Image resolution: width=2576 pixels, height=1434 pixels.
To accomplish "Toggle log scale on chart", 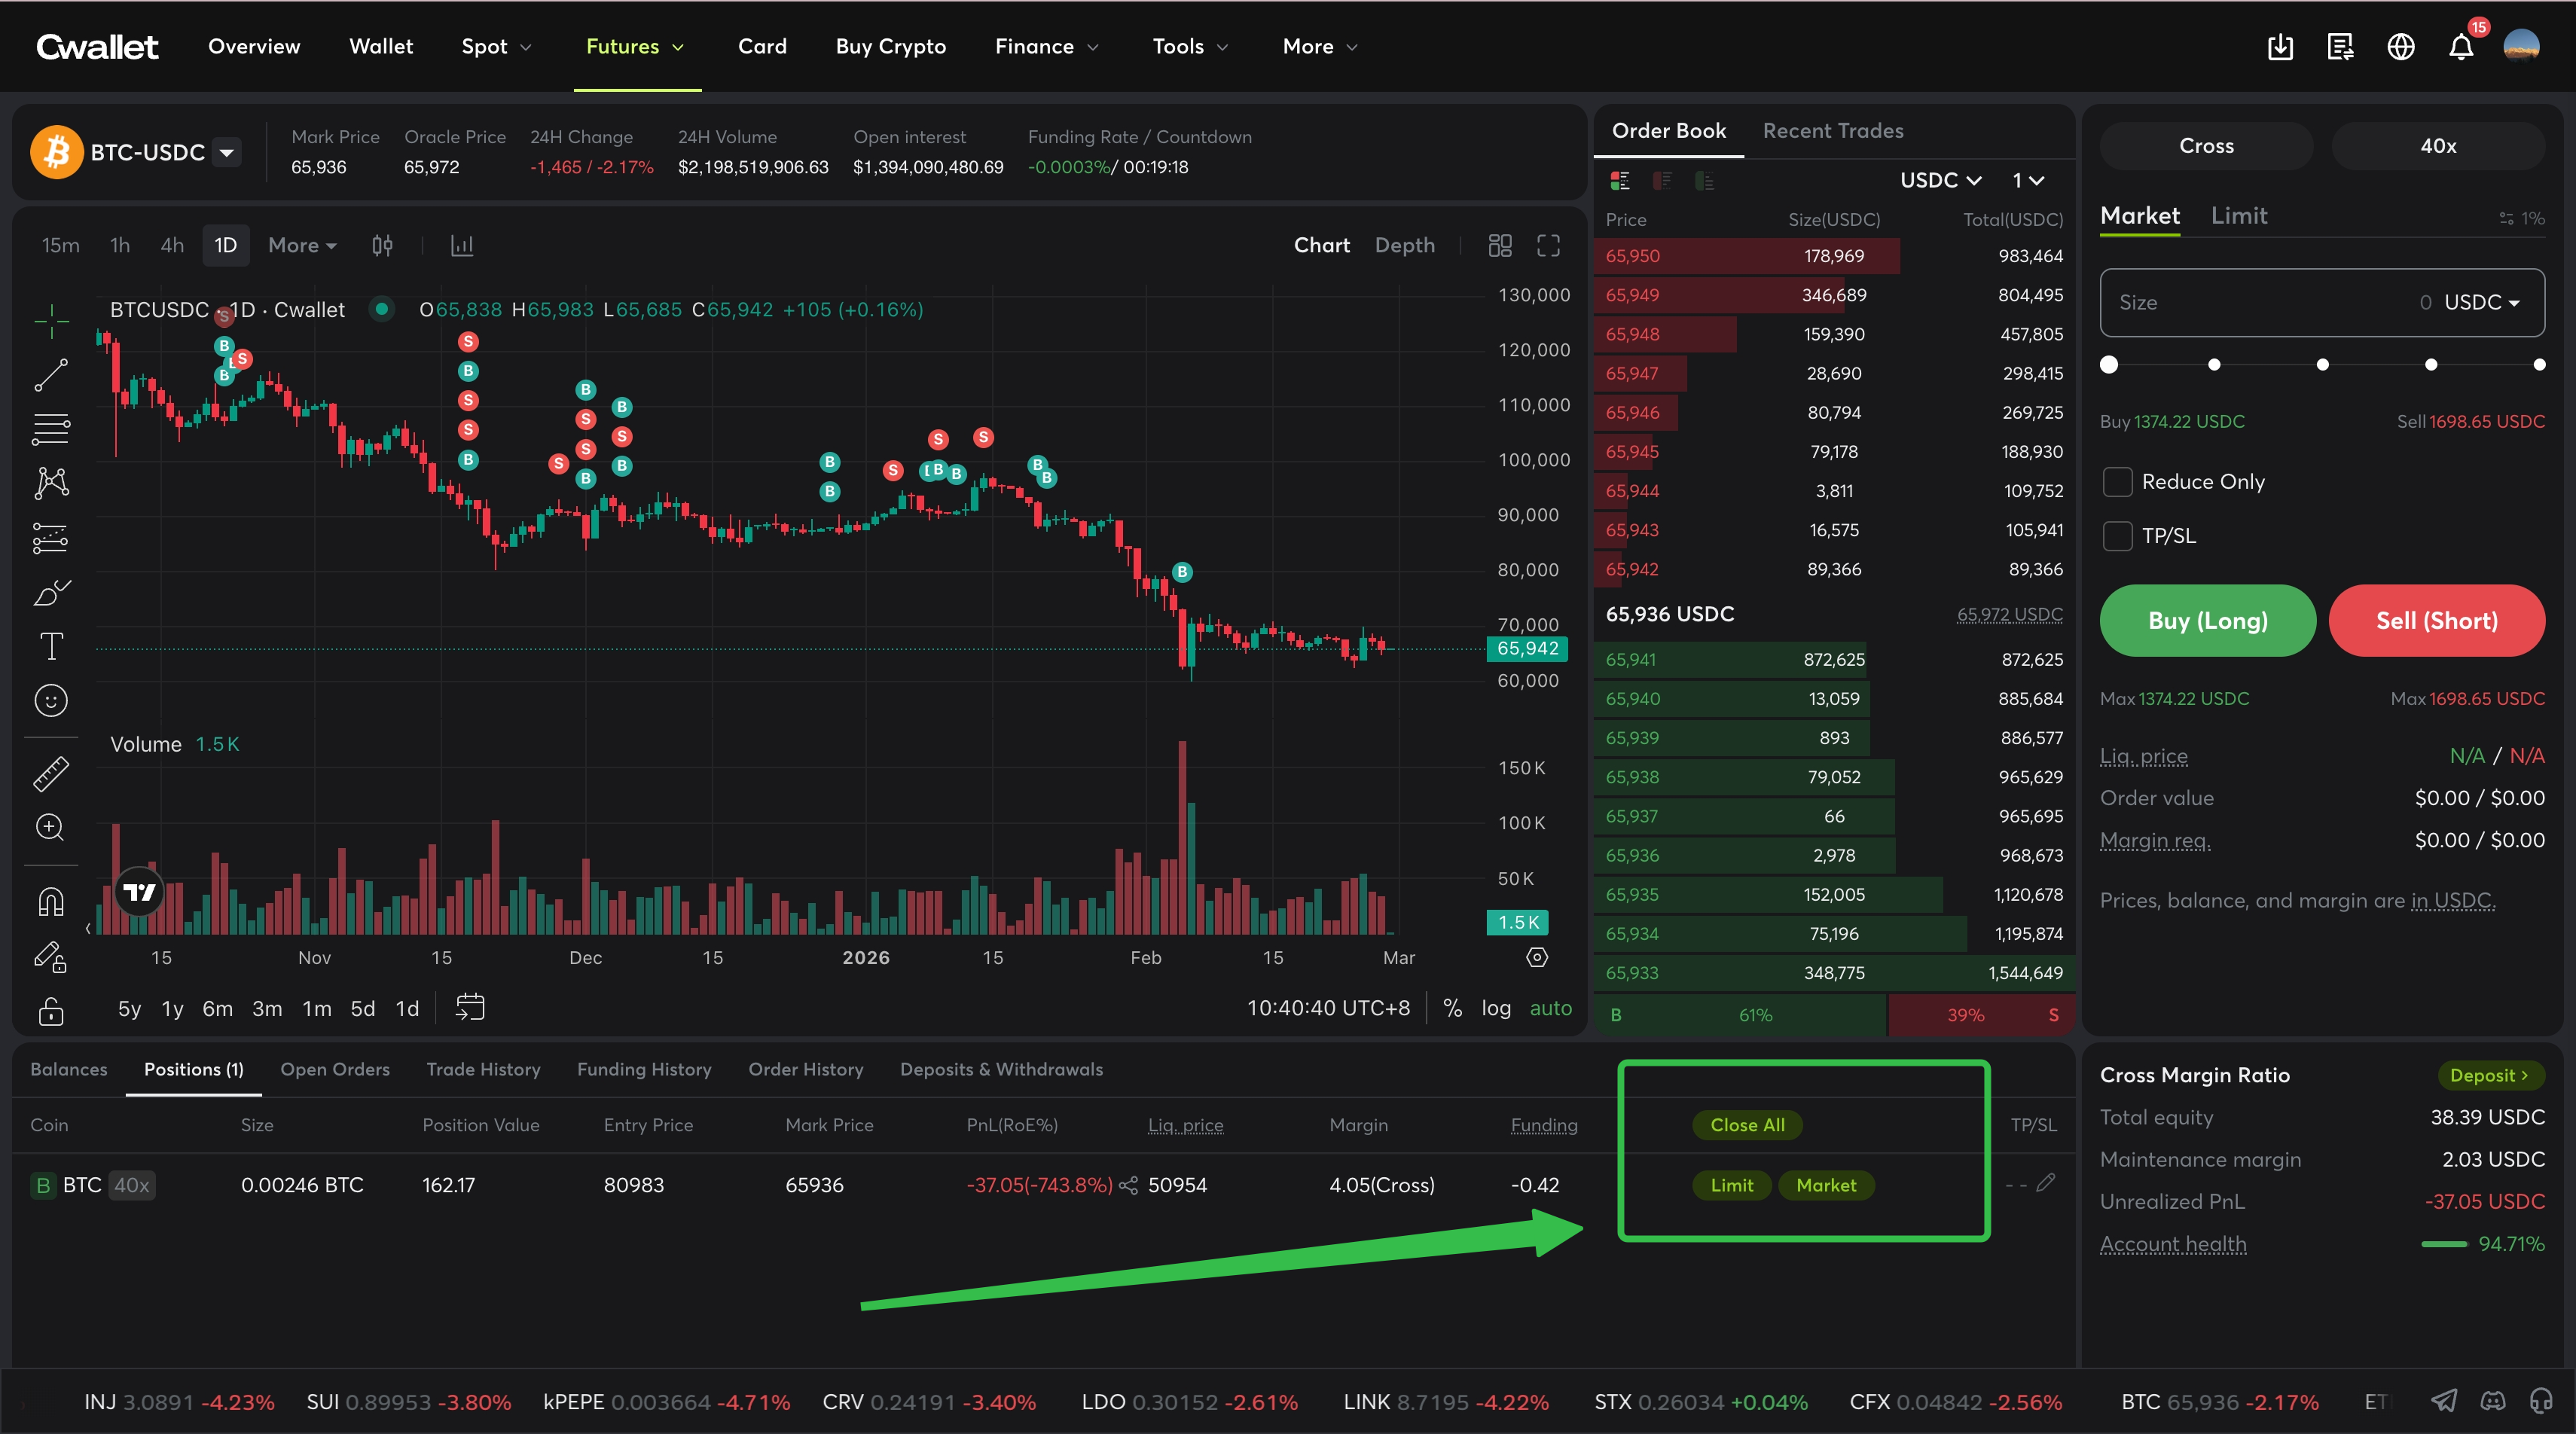I will tap(1496, 1008).
